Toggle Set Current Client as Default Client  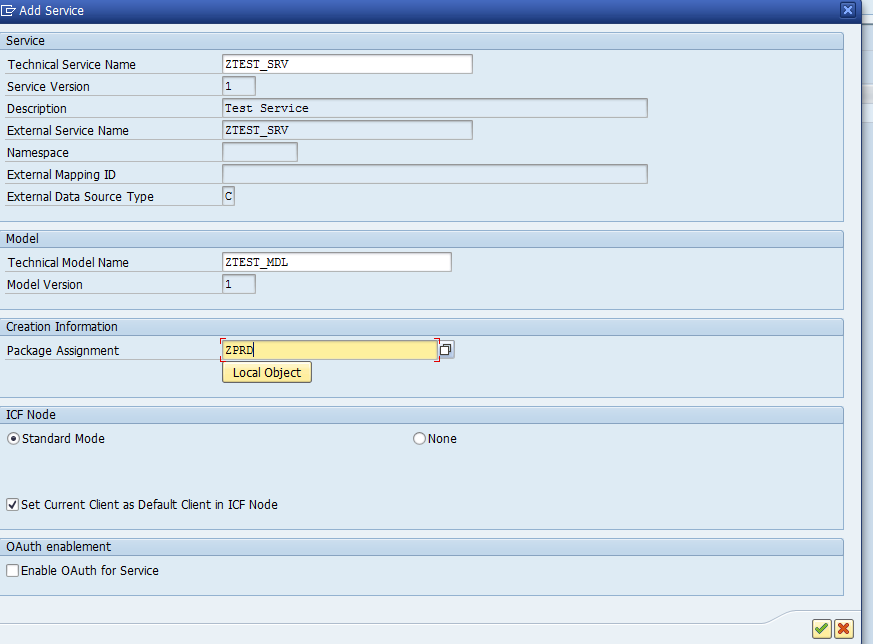[13, 505]
